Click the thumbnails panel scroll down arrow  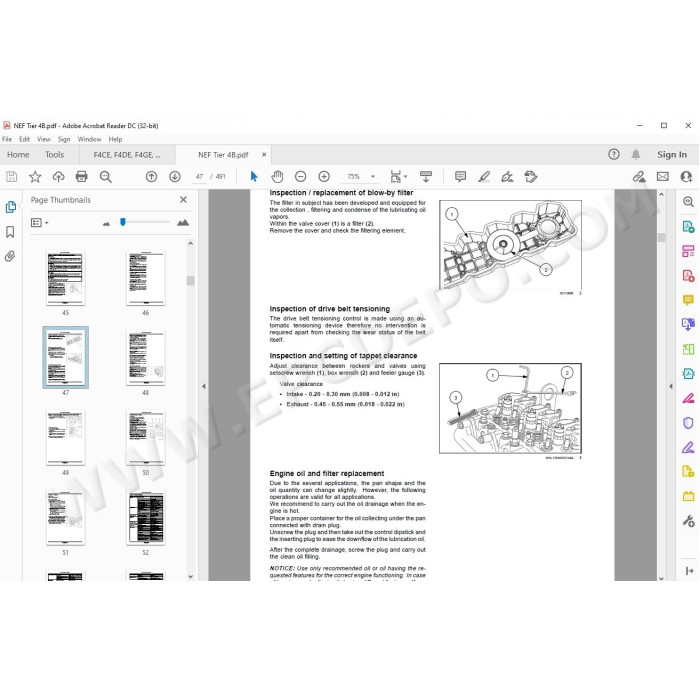coord(191,576)
